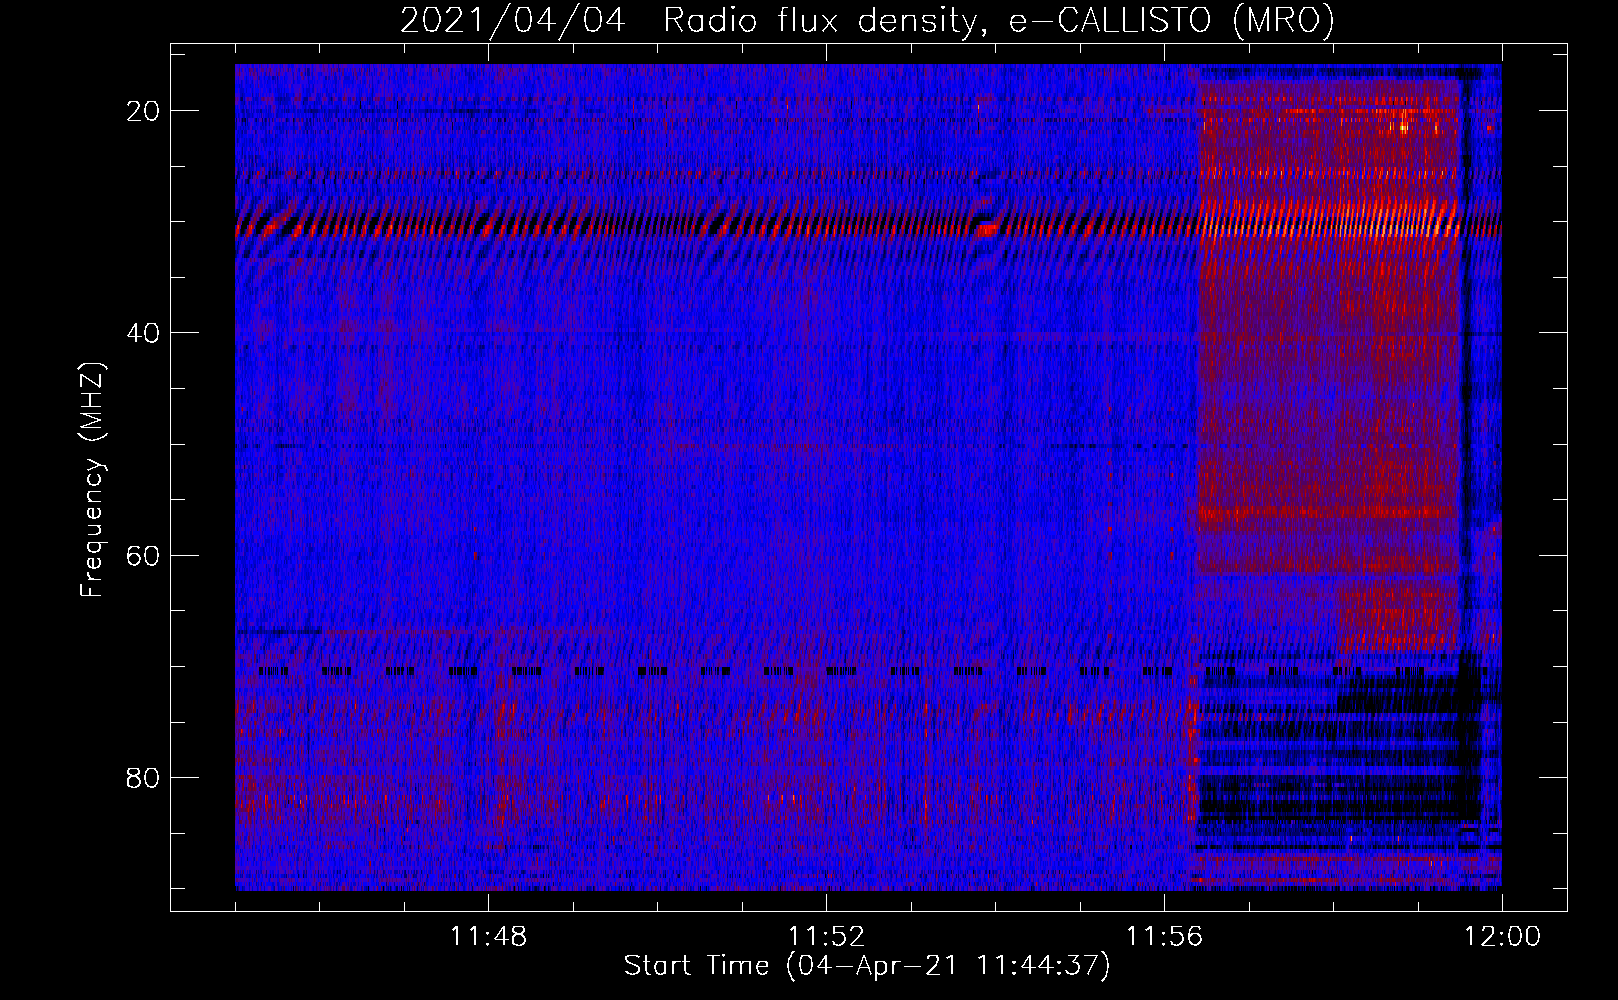This screenshot has height=1000, width=1618.
Task: Click the red striped interference band near 30 MHz
Action: click(x=715, y=228)
